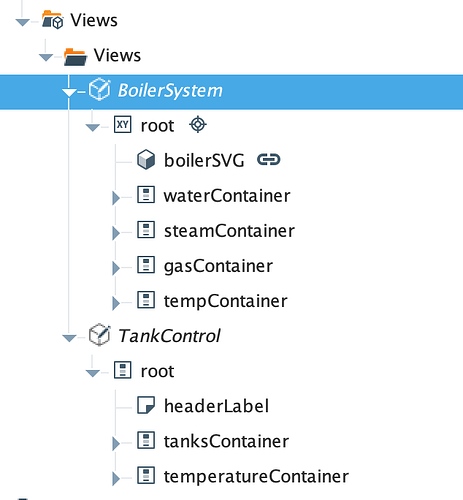Click the TankControl view cube icon
The image size is (463, 500).
tap(99, 335)
